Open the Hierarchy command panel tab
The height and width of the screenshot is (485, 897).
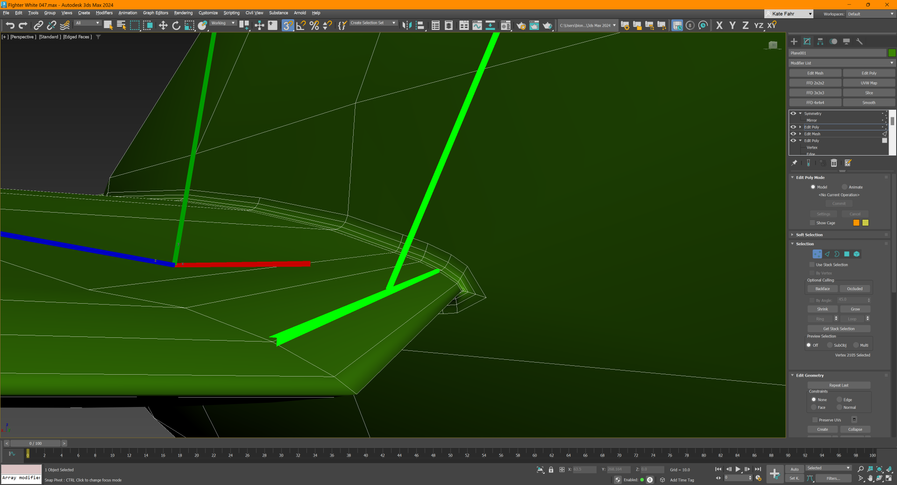820,41
